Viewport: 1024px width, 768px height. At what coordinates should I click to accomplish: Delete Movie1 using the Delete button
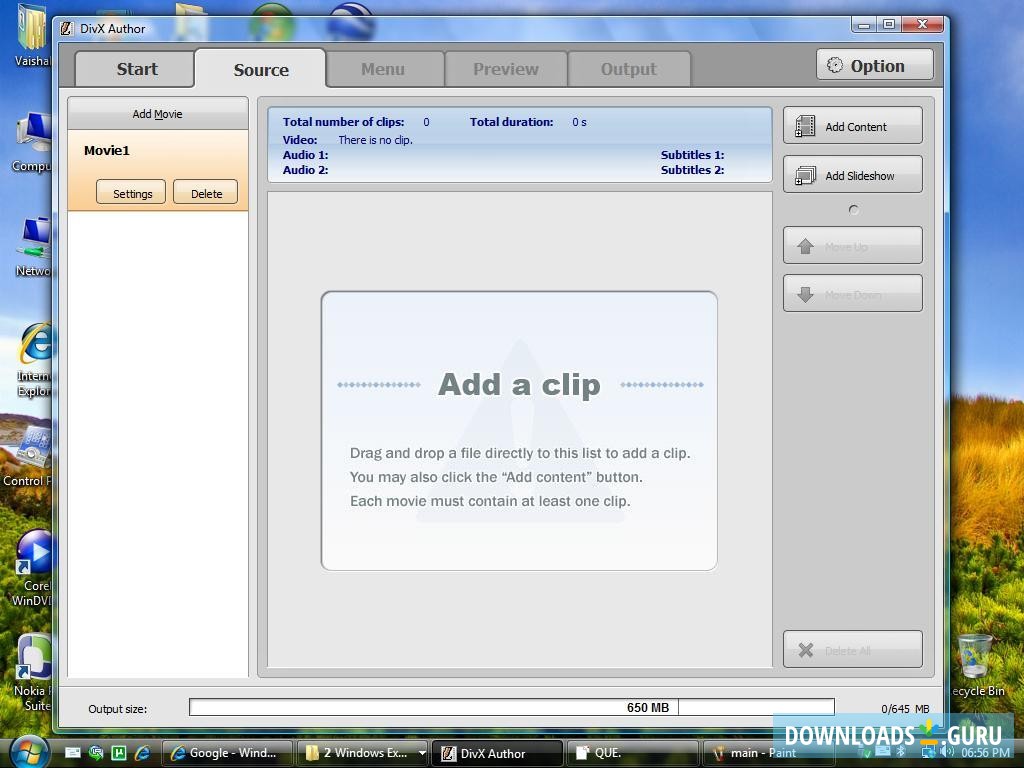click(x=206, y=193)
